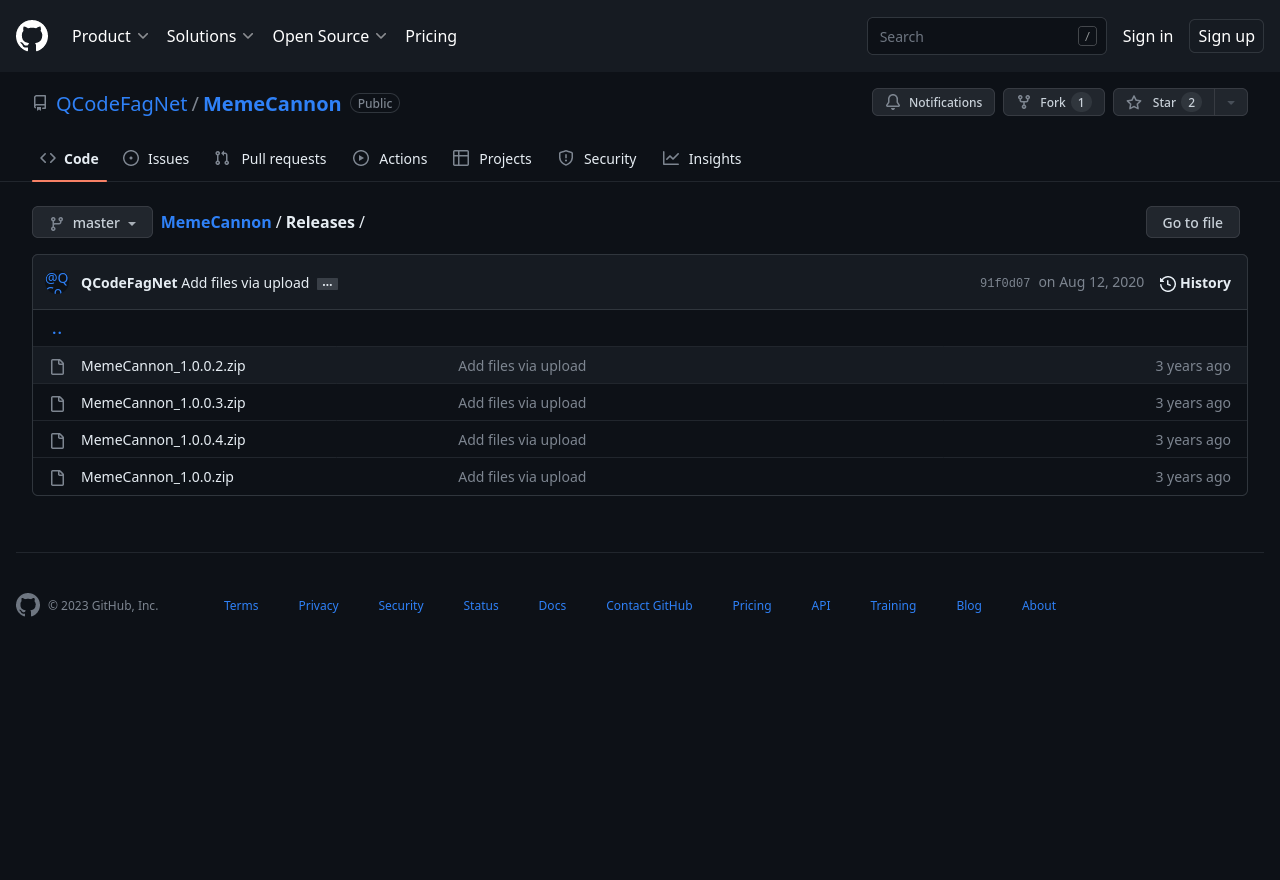The height and width of the screenshot is (880, 1280).
Task: Click the file icon for MemeCannon_1.0.0.3.zip
Action: tap(58, 403)
